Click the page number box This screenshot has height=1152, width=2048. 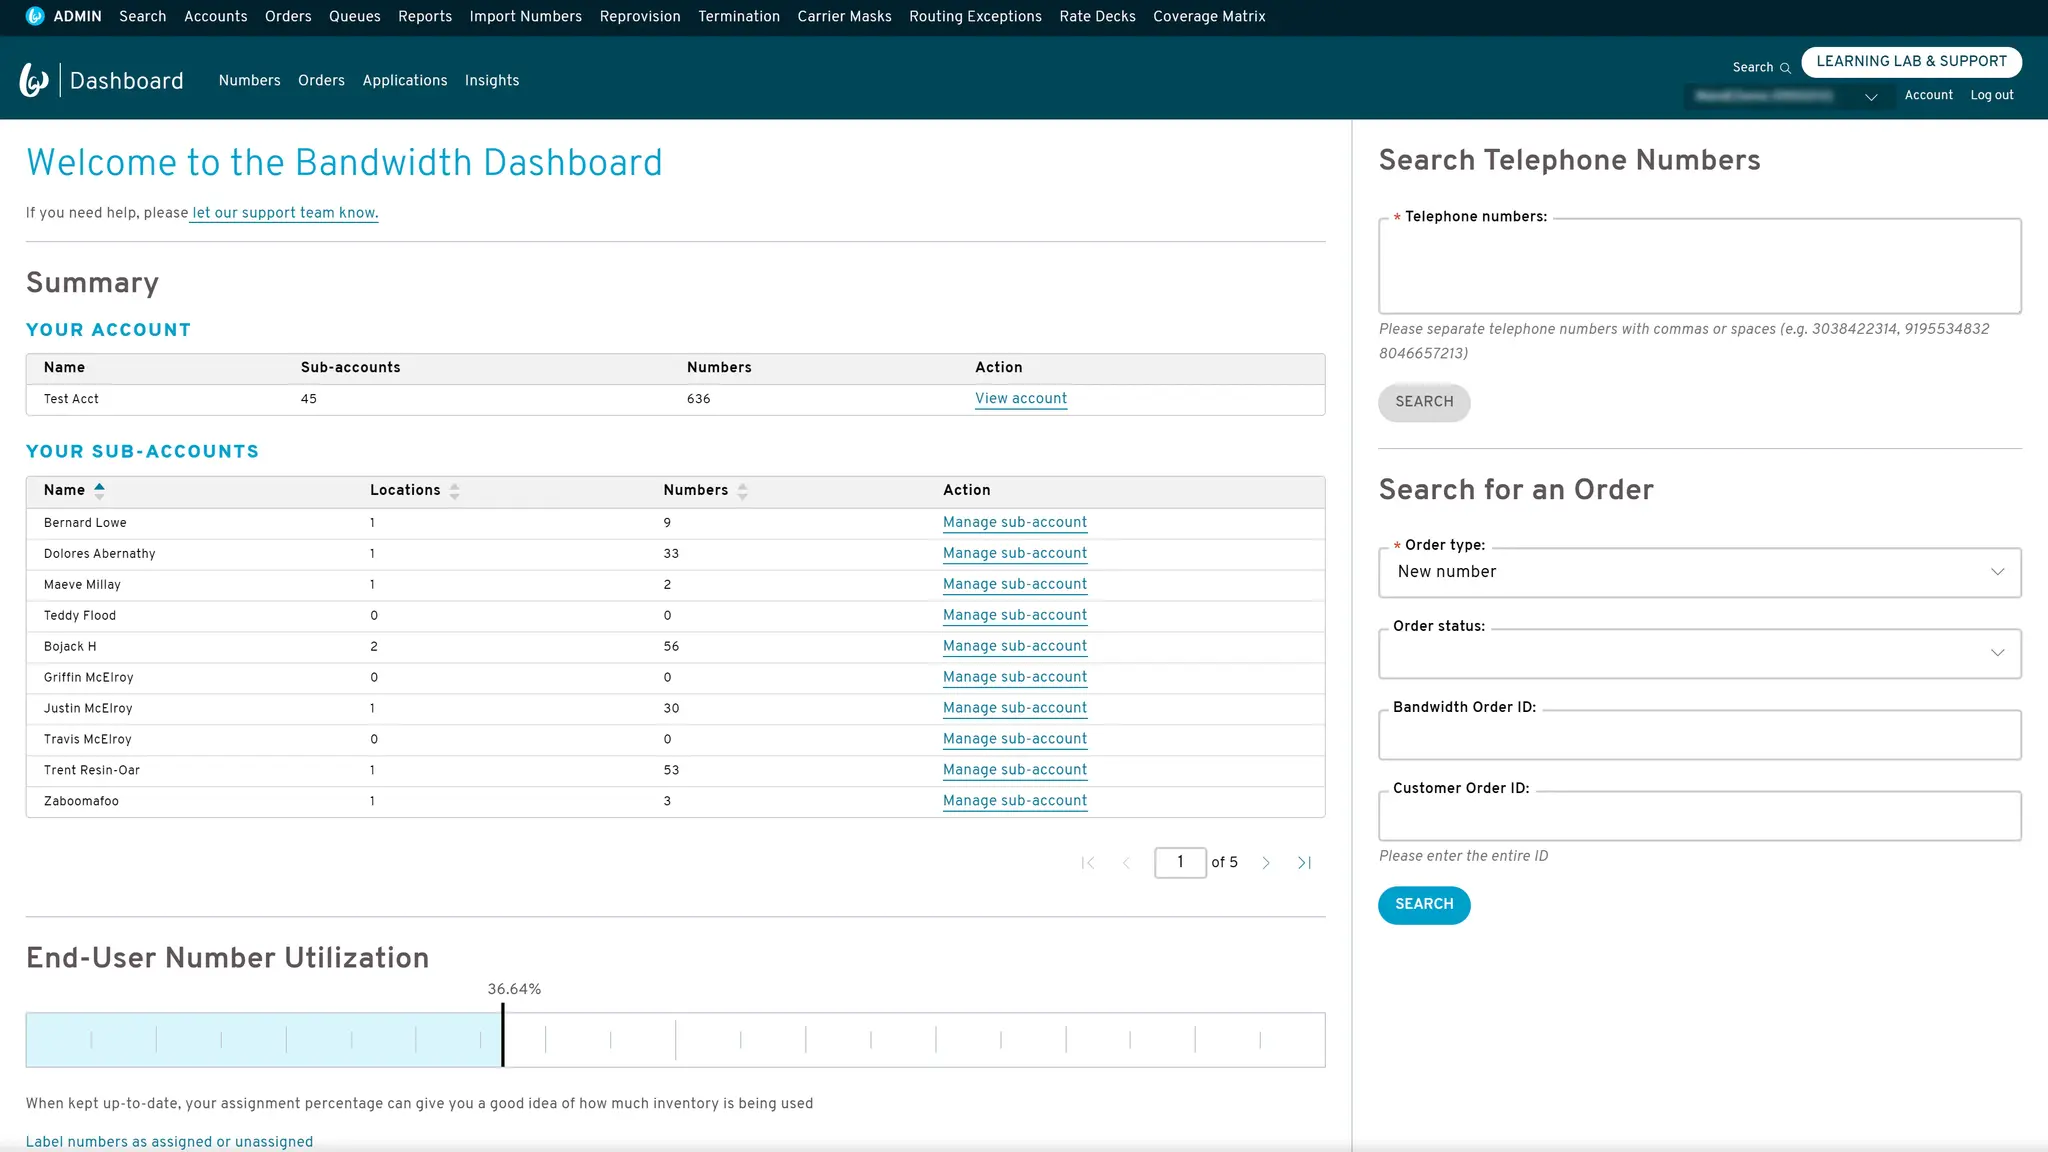coord(1180,862)
